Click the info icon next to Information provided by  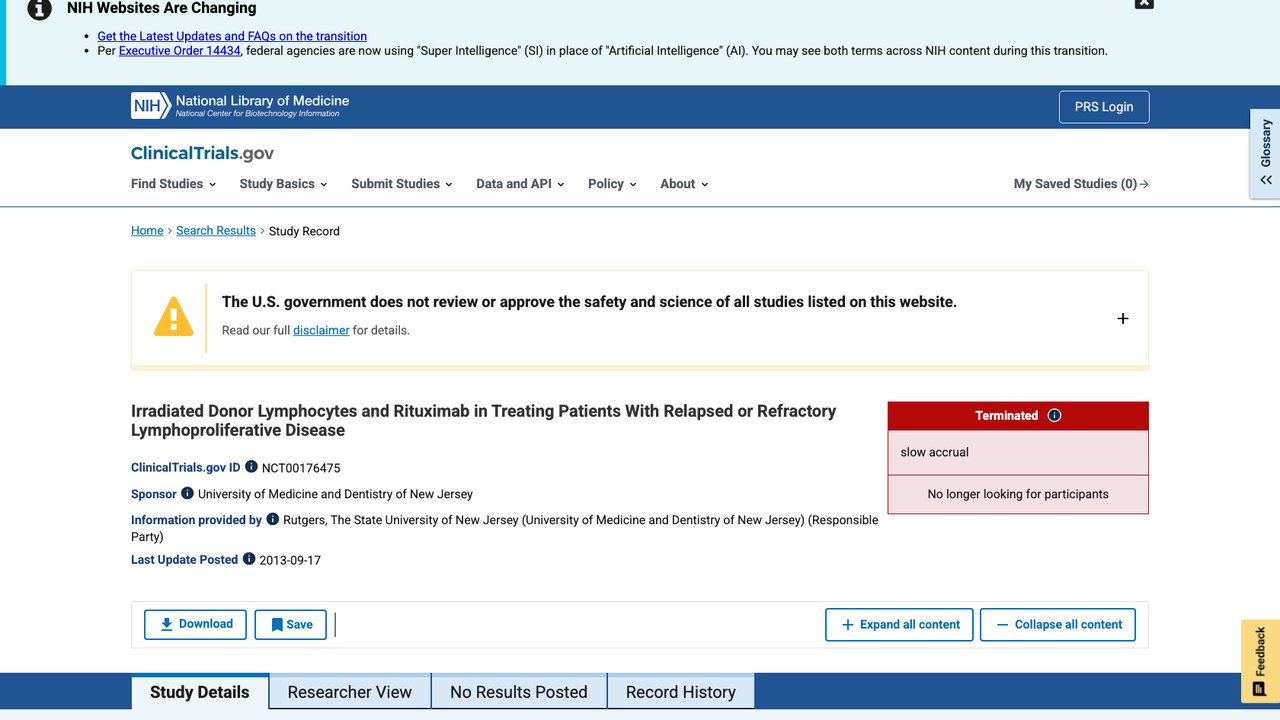pyautogui.click(x=272, y=519)
